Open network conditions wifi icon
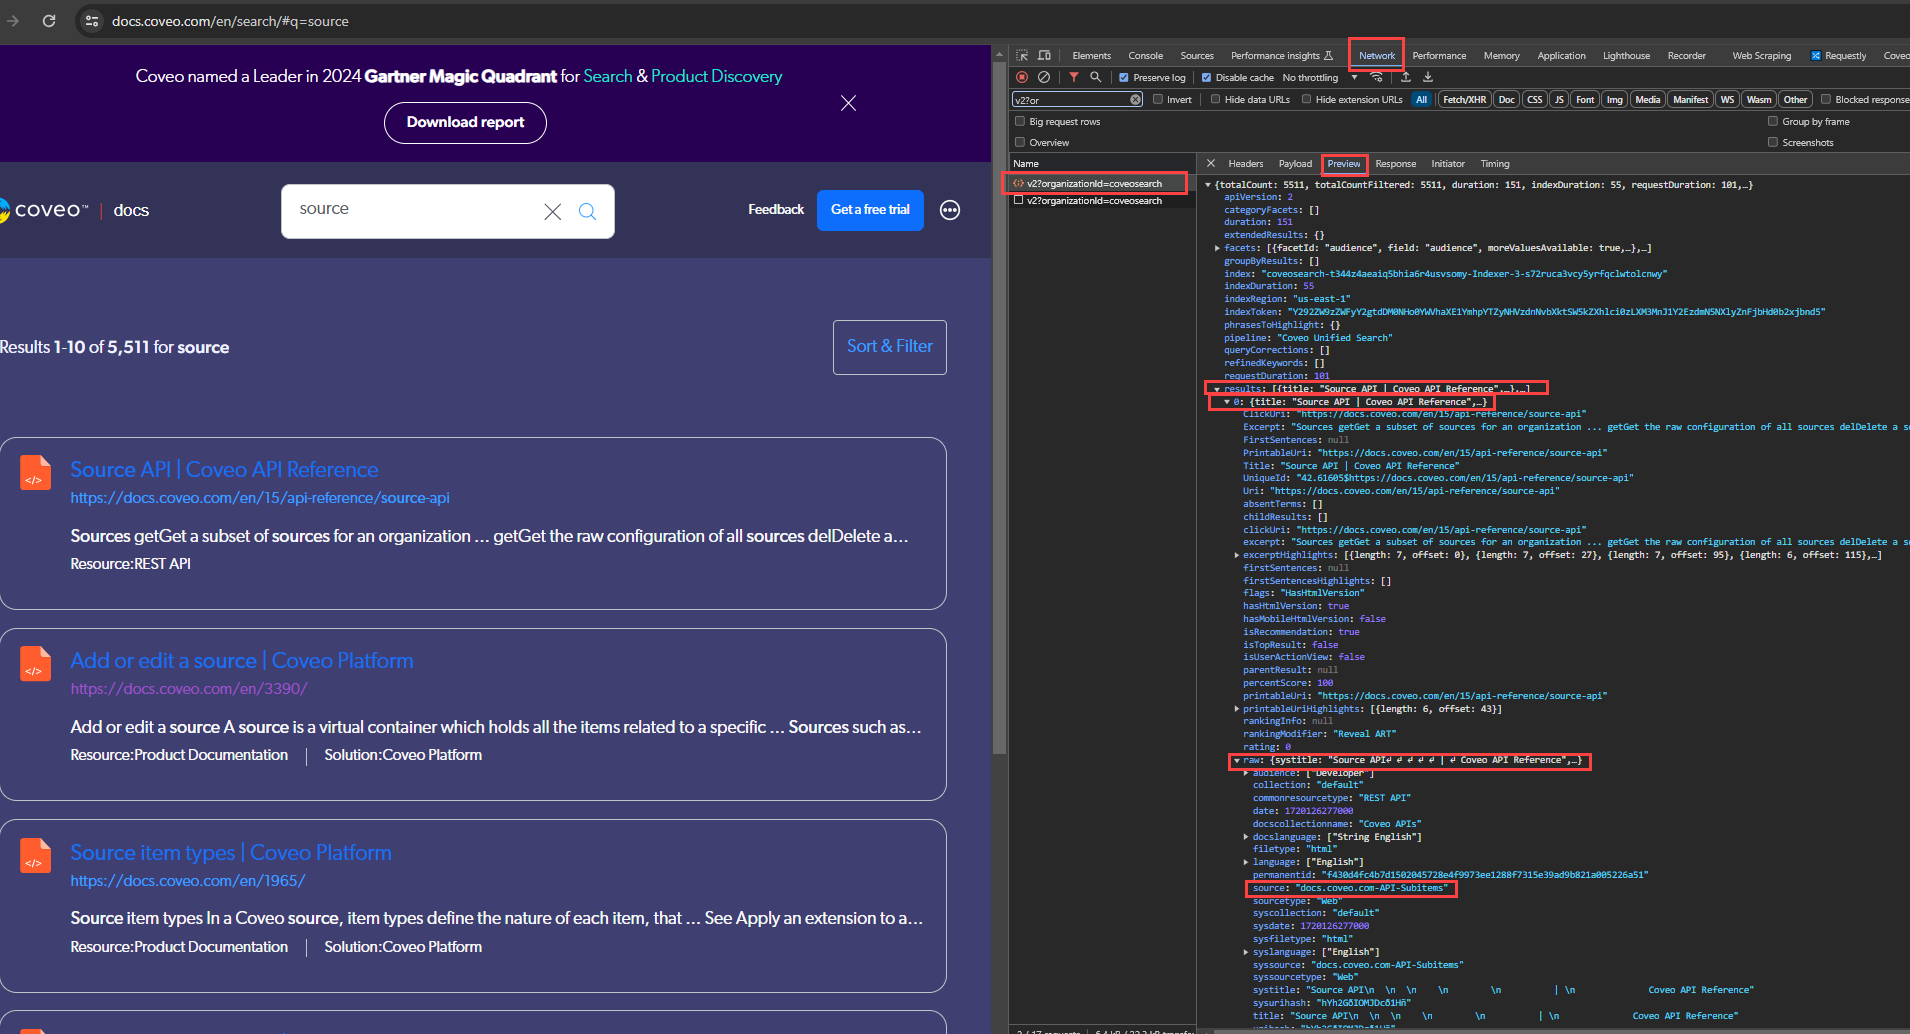Image resolution: width=1910 pixels, height=1034 pixels. coord(1377,77)
